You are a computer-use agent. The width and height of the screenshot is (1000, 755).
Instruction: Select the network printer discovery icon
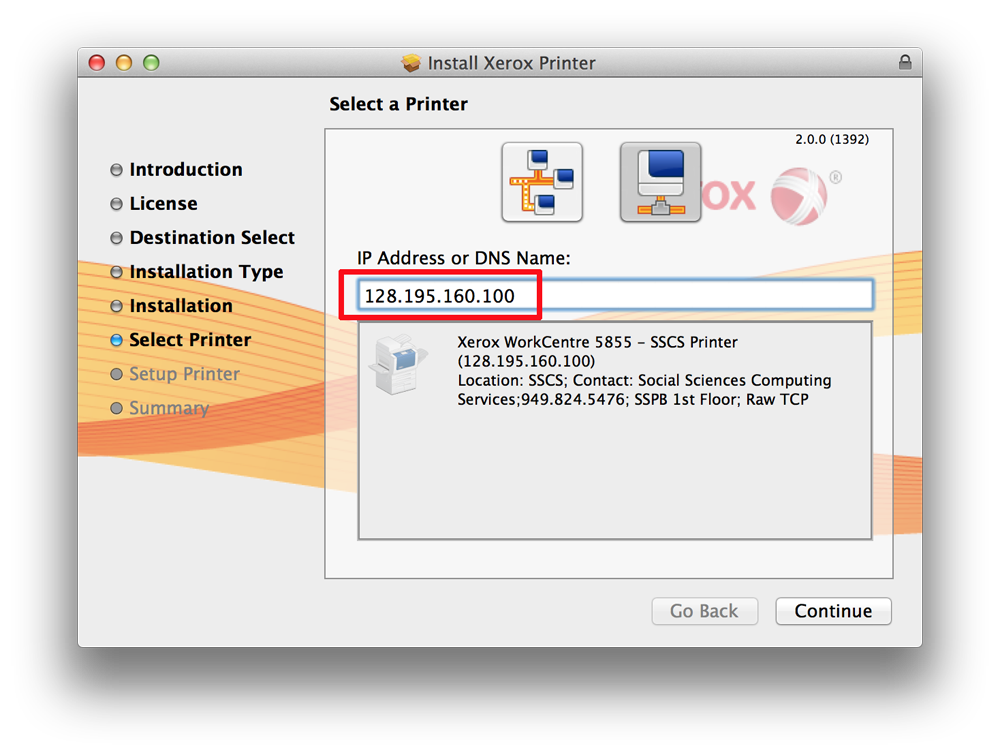tap(541, 182)
